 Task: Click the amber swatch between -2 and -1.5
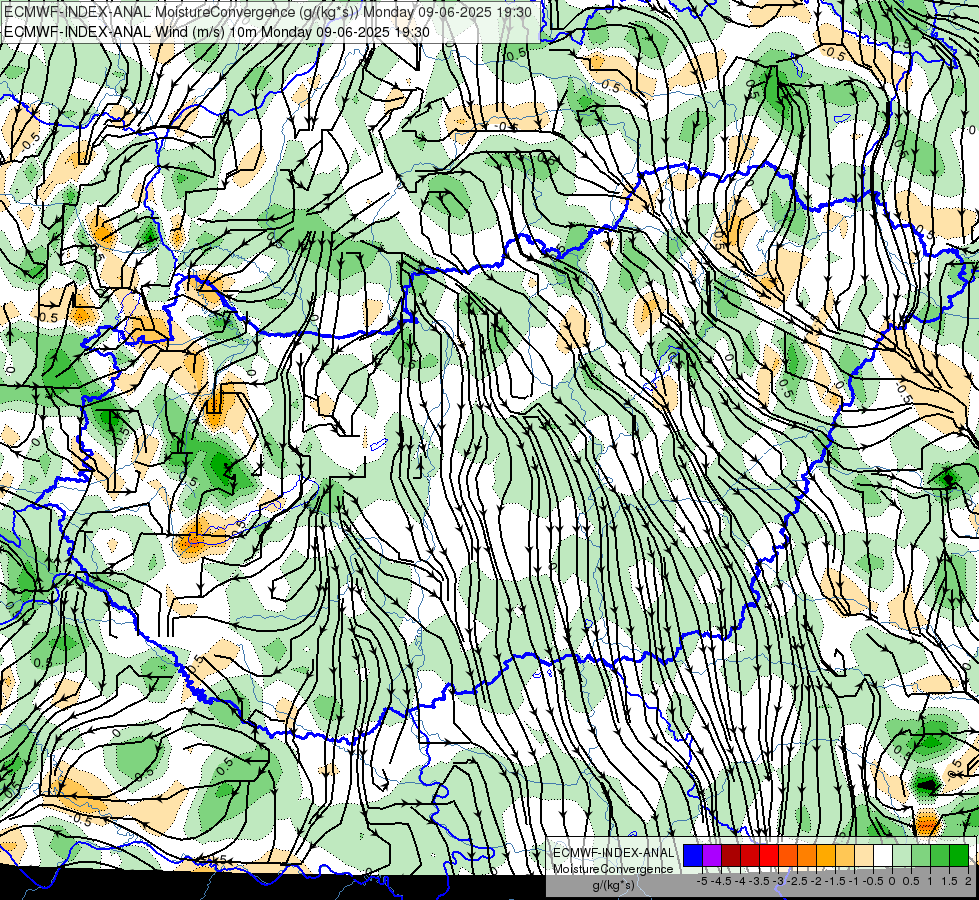tap(826, 855)
